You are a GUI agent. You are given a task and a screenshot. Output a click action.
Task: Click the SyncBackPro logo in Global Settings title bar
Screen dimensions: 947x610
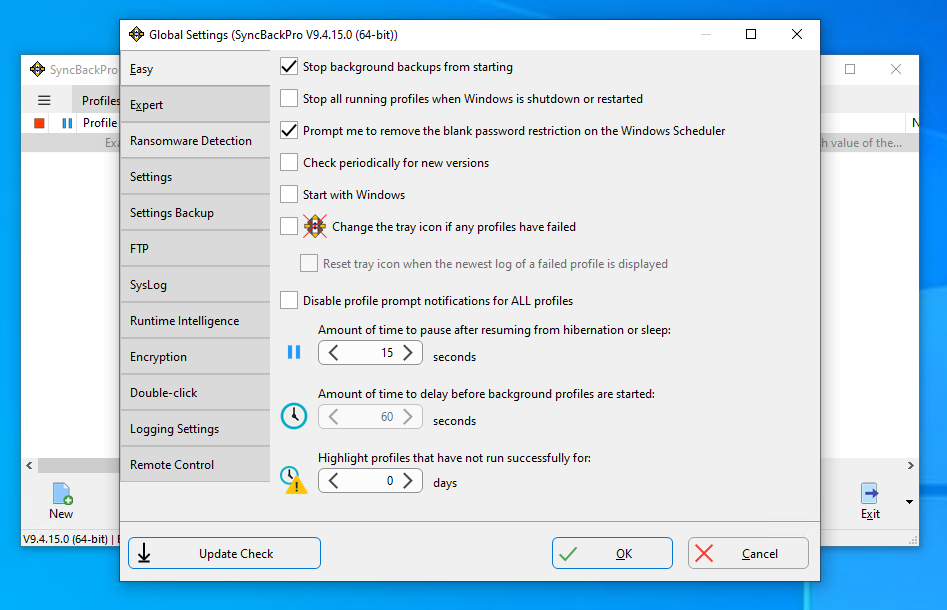click(x=136, y=34)
